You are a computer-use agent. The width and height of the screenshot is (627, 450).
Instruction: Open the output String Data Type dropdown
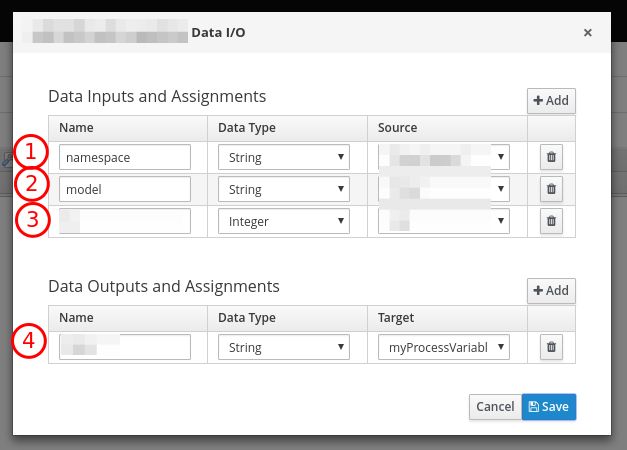tap(283, 347)
